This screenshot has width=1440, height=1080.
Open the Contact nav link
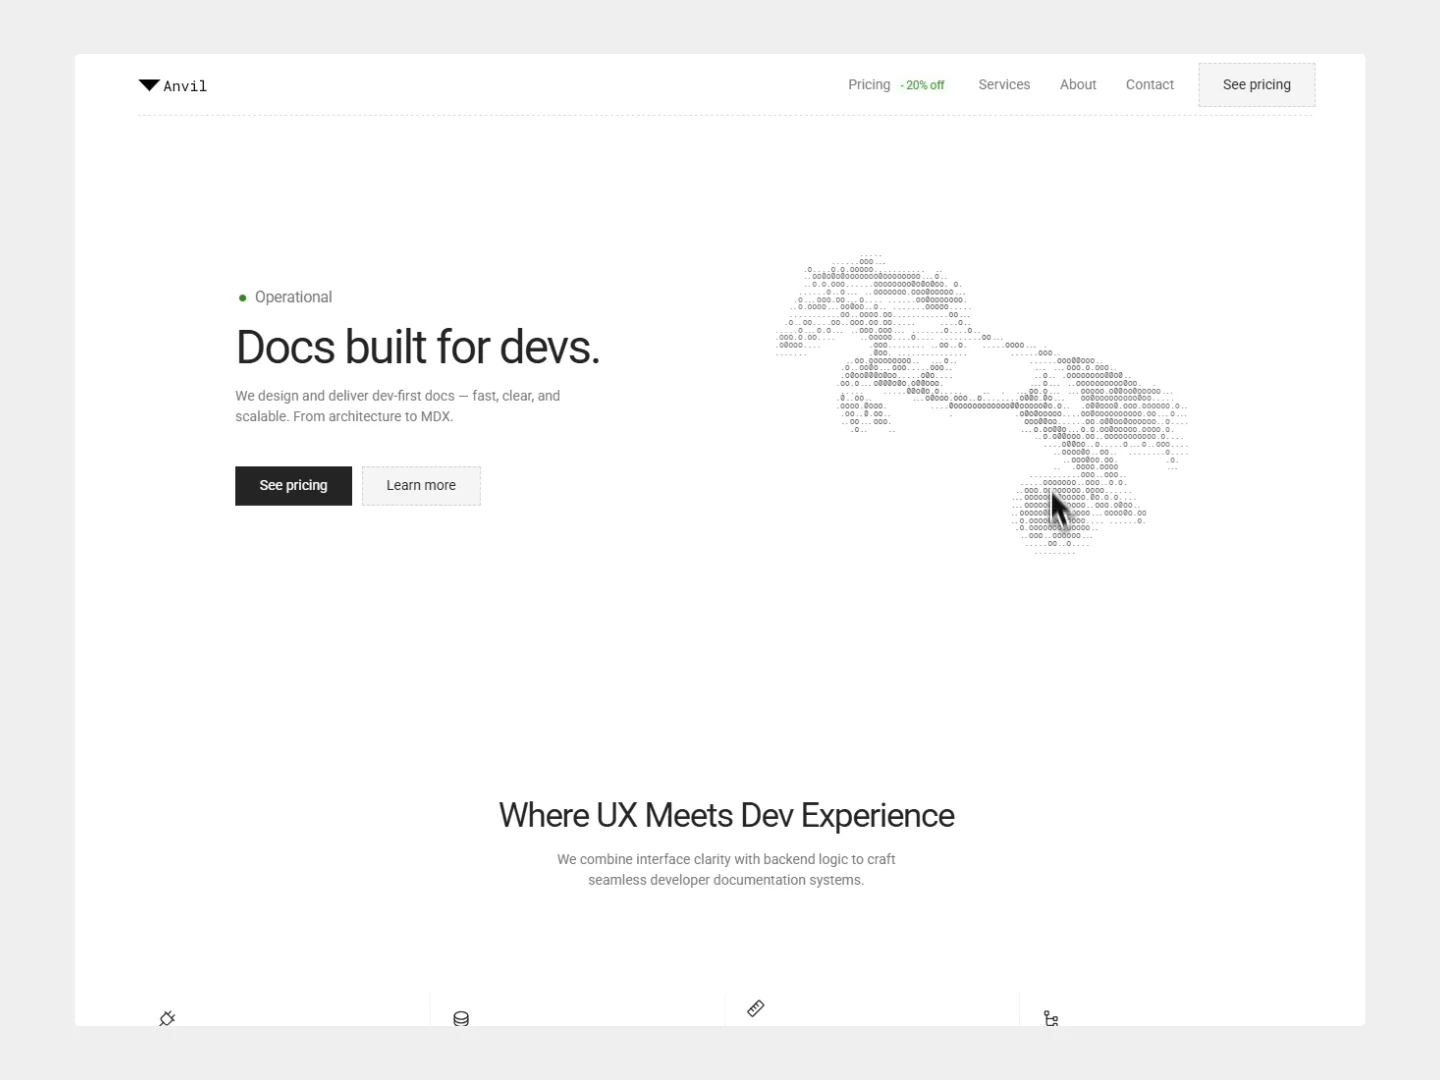[1150, 85]
